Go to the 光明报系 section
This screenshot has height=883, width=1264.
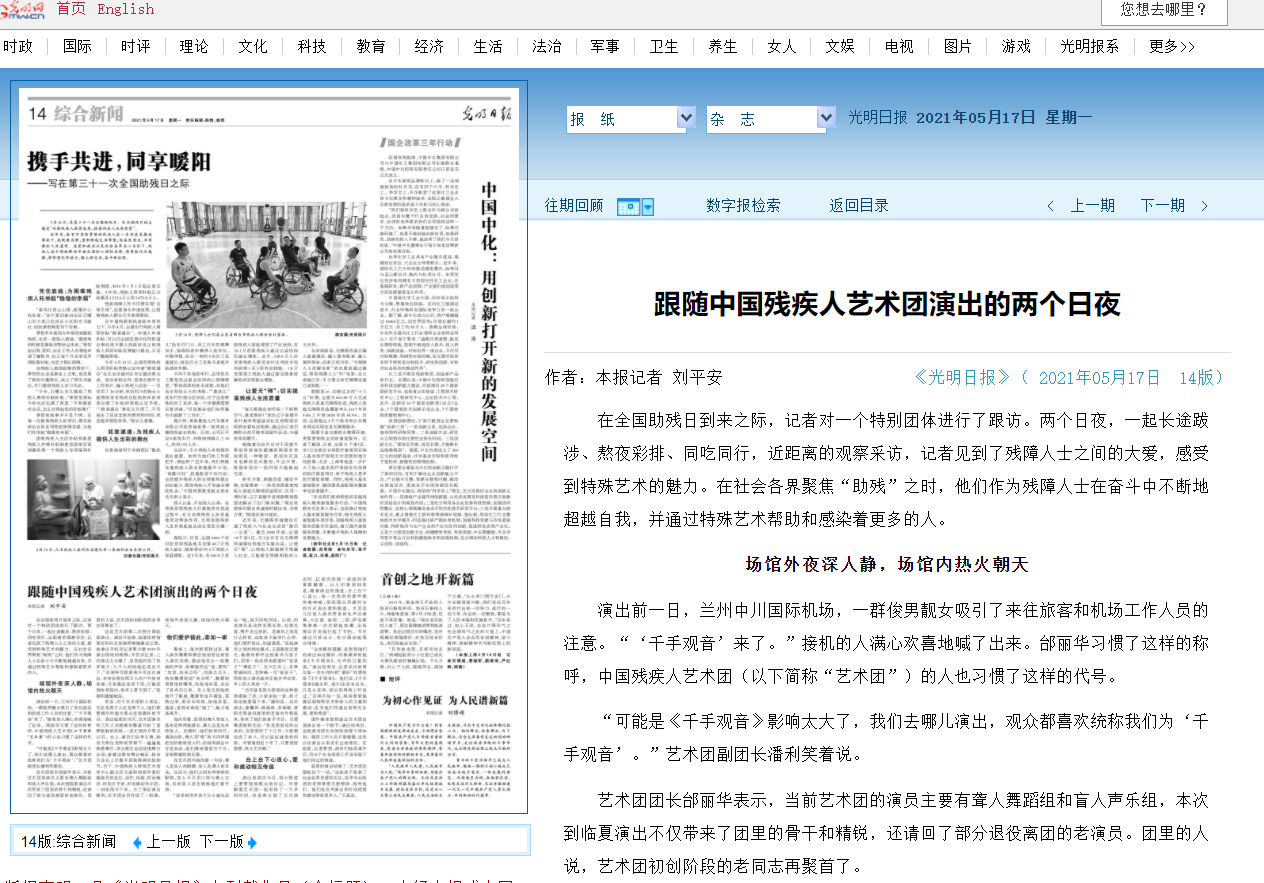1089,46
